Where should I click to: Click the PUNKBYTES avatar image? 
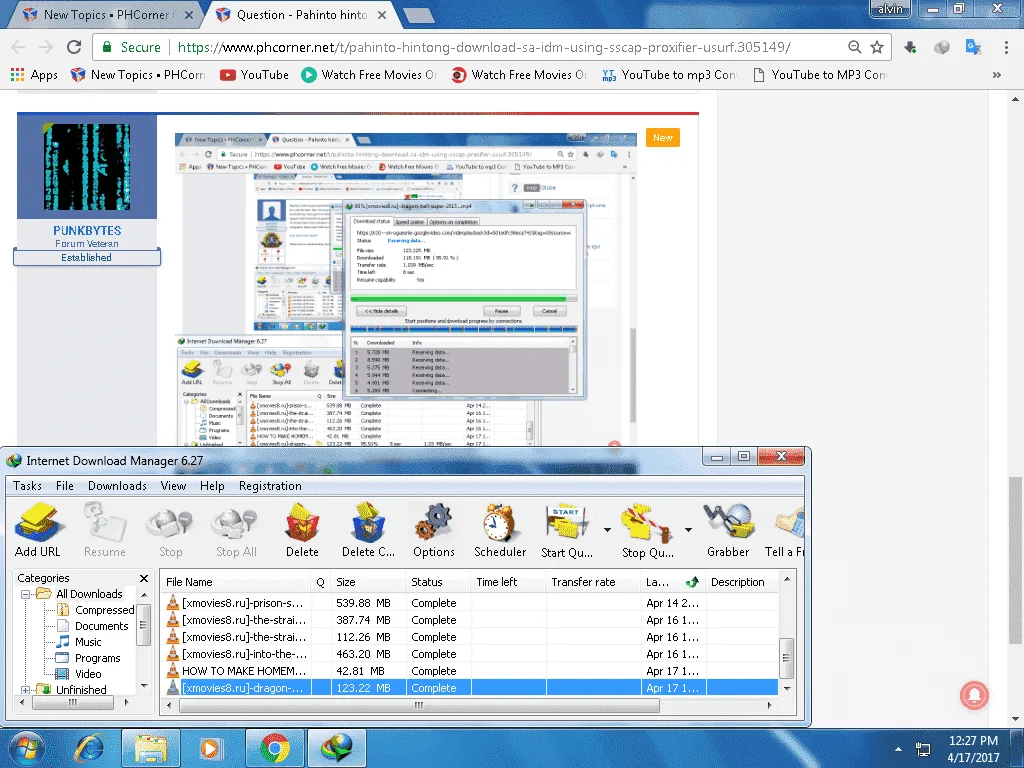click(87, 167)
